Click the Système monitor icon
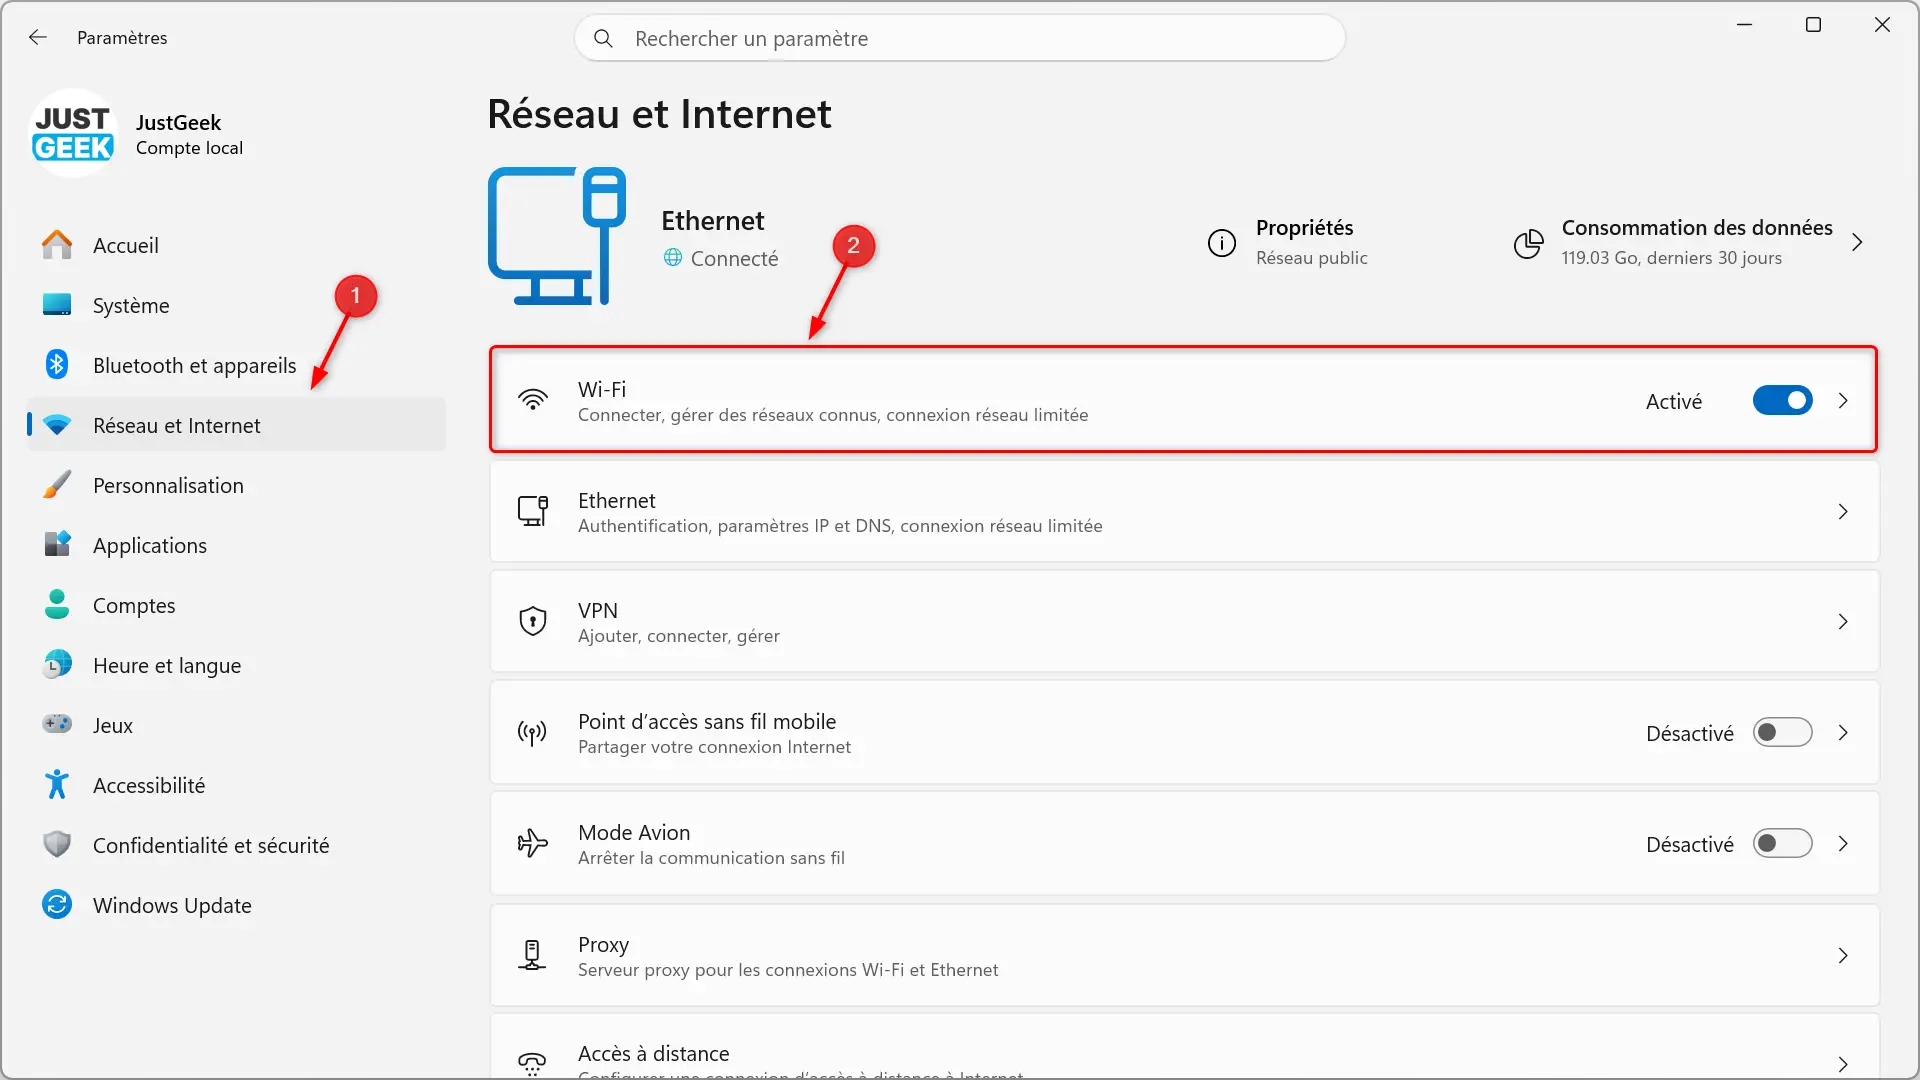 point(57,305)
